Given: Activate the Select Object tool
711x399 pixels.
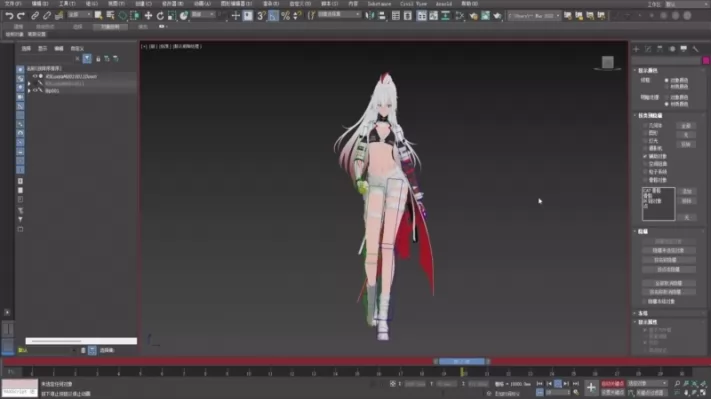Looking at the screenshot, I should click(98, 16).
